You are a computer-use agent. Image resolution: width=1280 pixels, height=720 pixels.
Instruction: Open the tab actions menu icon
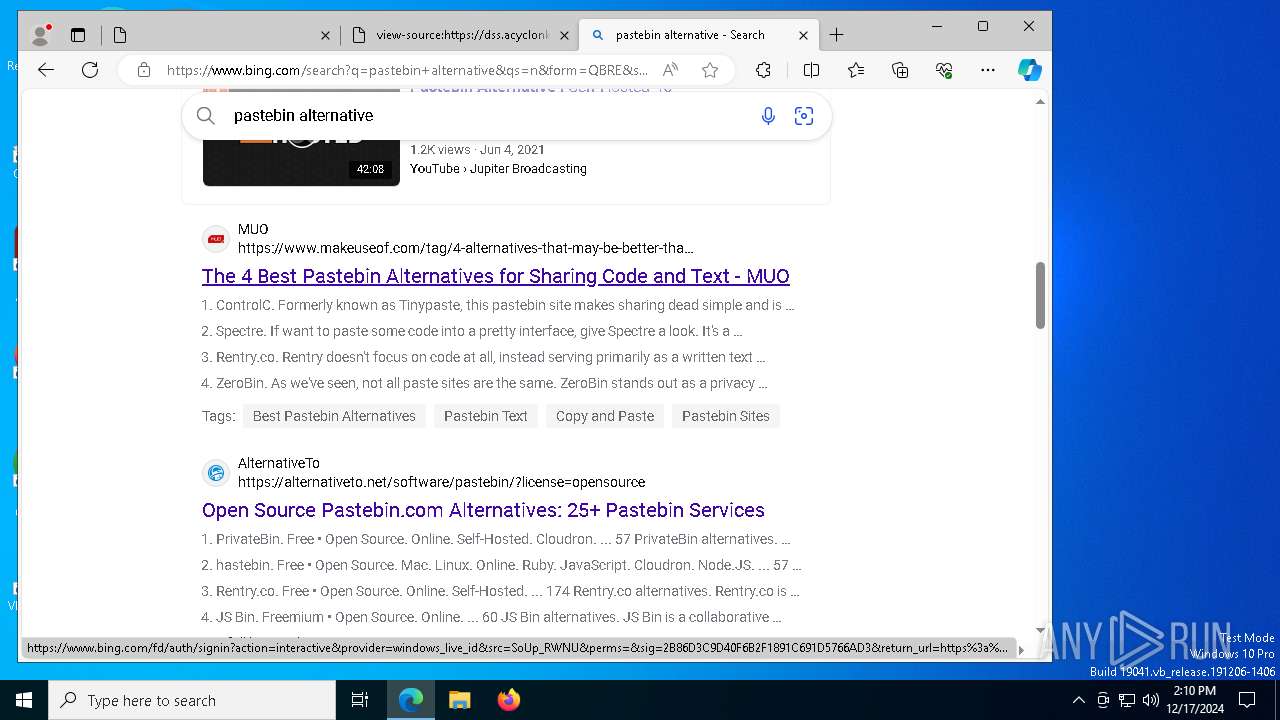point(78,35)
